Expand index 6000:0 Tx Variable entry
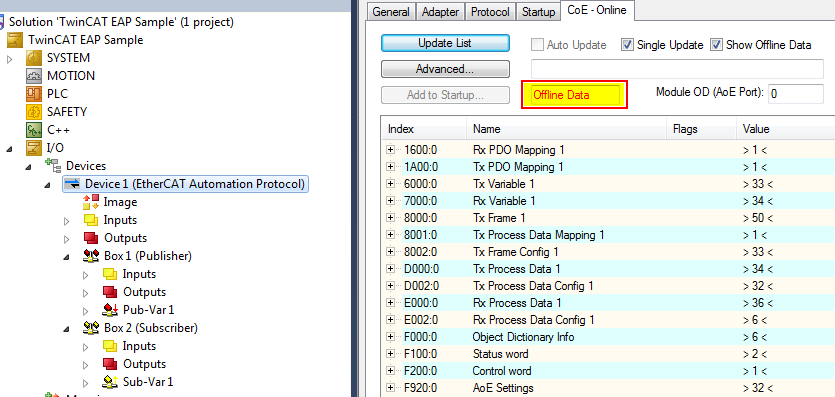This screenshot has height=397, width=835. pos(391,184)
